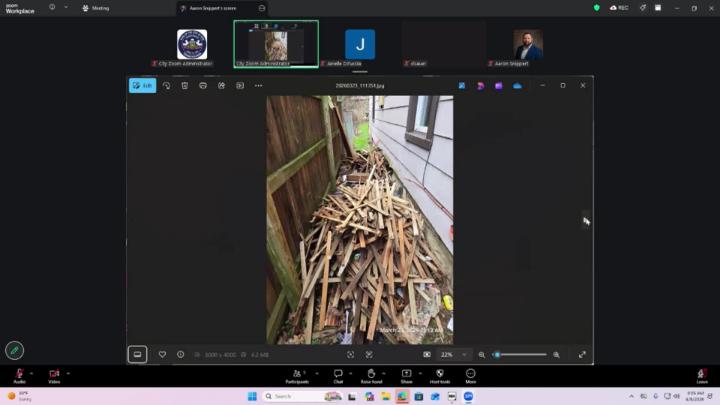The image size is (720, 405).
Task: Click the weather widget on the taskbar
Action: [x=19, y=396]
